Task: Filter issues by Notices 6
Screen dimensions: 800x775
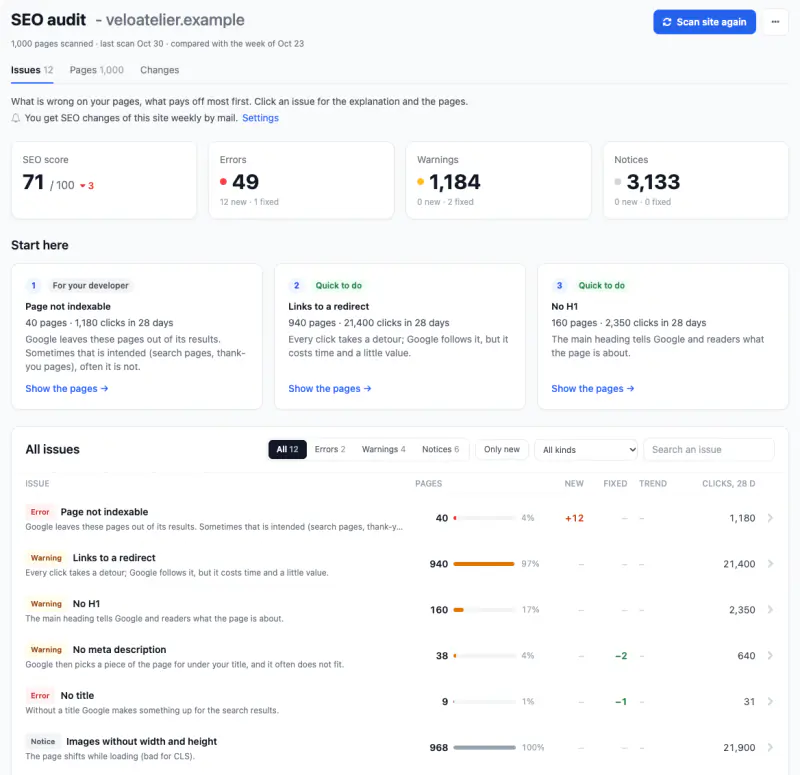Action: (x=440, y=449)
